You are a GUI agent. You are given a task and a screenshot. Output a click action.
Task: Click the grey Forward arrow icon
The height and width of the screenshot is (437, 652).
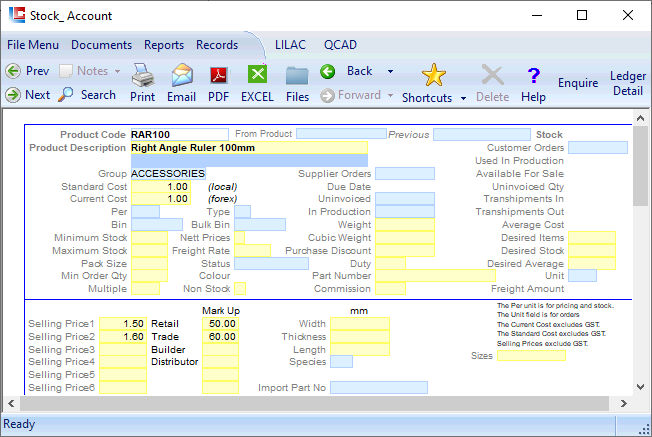tap(328, 96)
